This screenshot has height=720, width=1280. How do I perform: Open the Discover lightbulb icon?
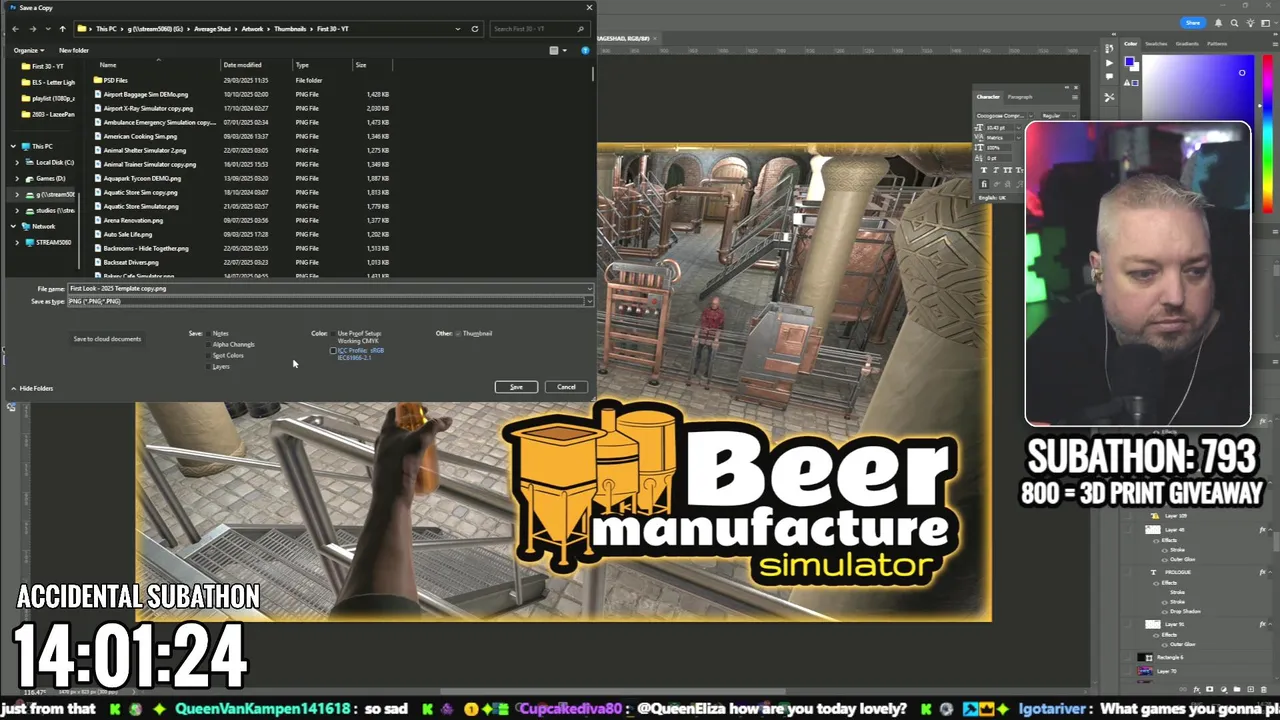click(1250, 23)
